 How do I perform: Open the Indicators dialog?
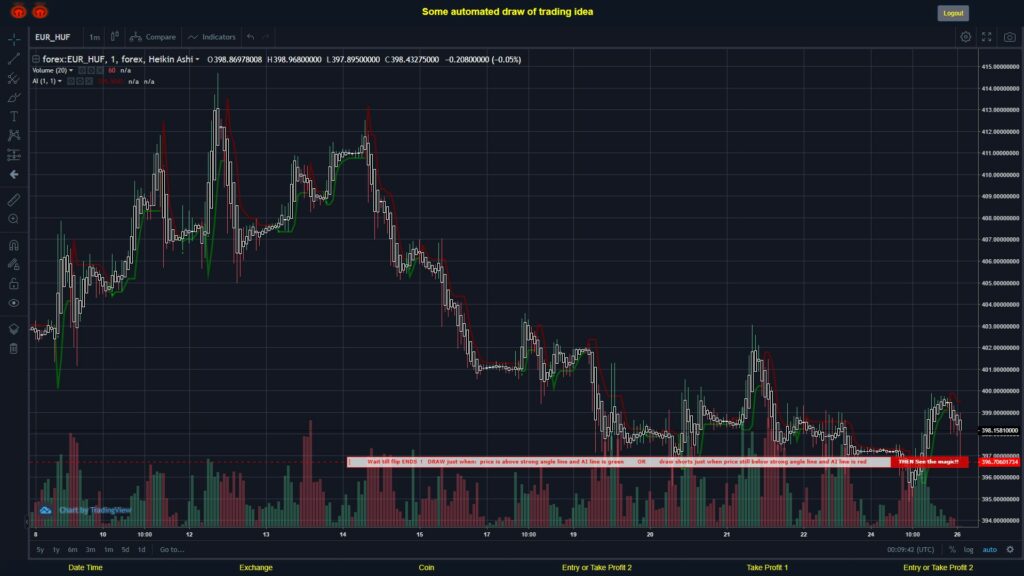(x=212, y=37)
